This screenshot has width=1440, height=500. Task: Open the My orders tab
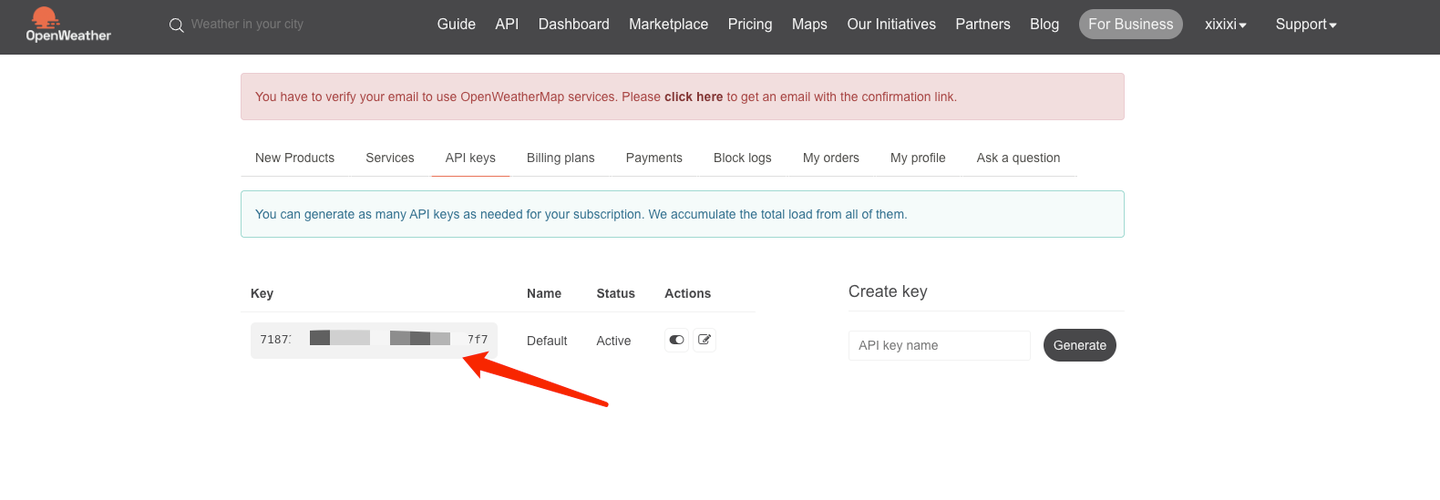(x=831, y=158)
